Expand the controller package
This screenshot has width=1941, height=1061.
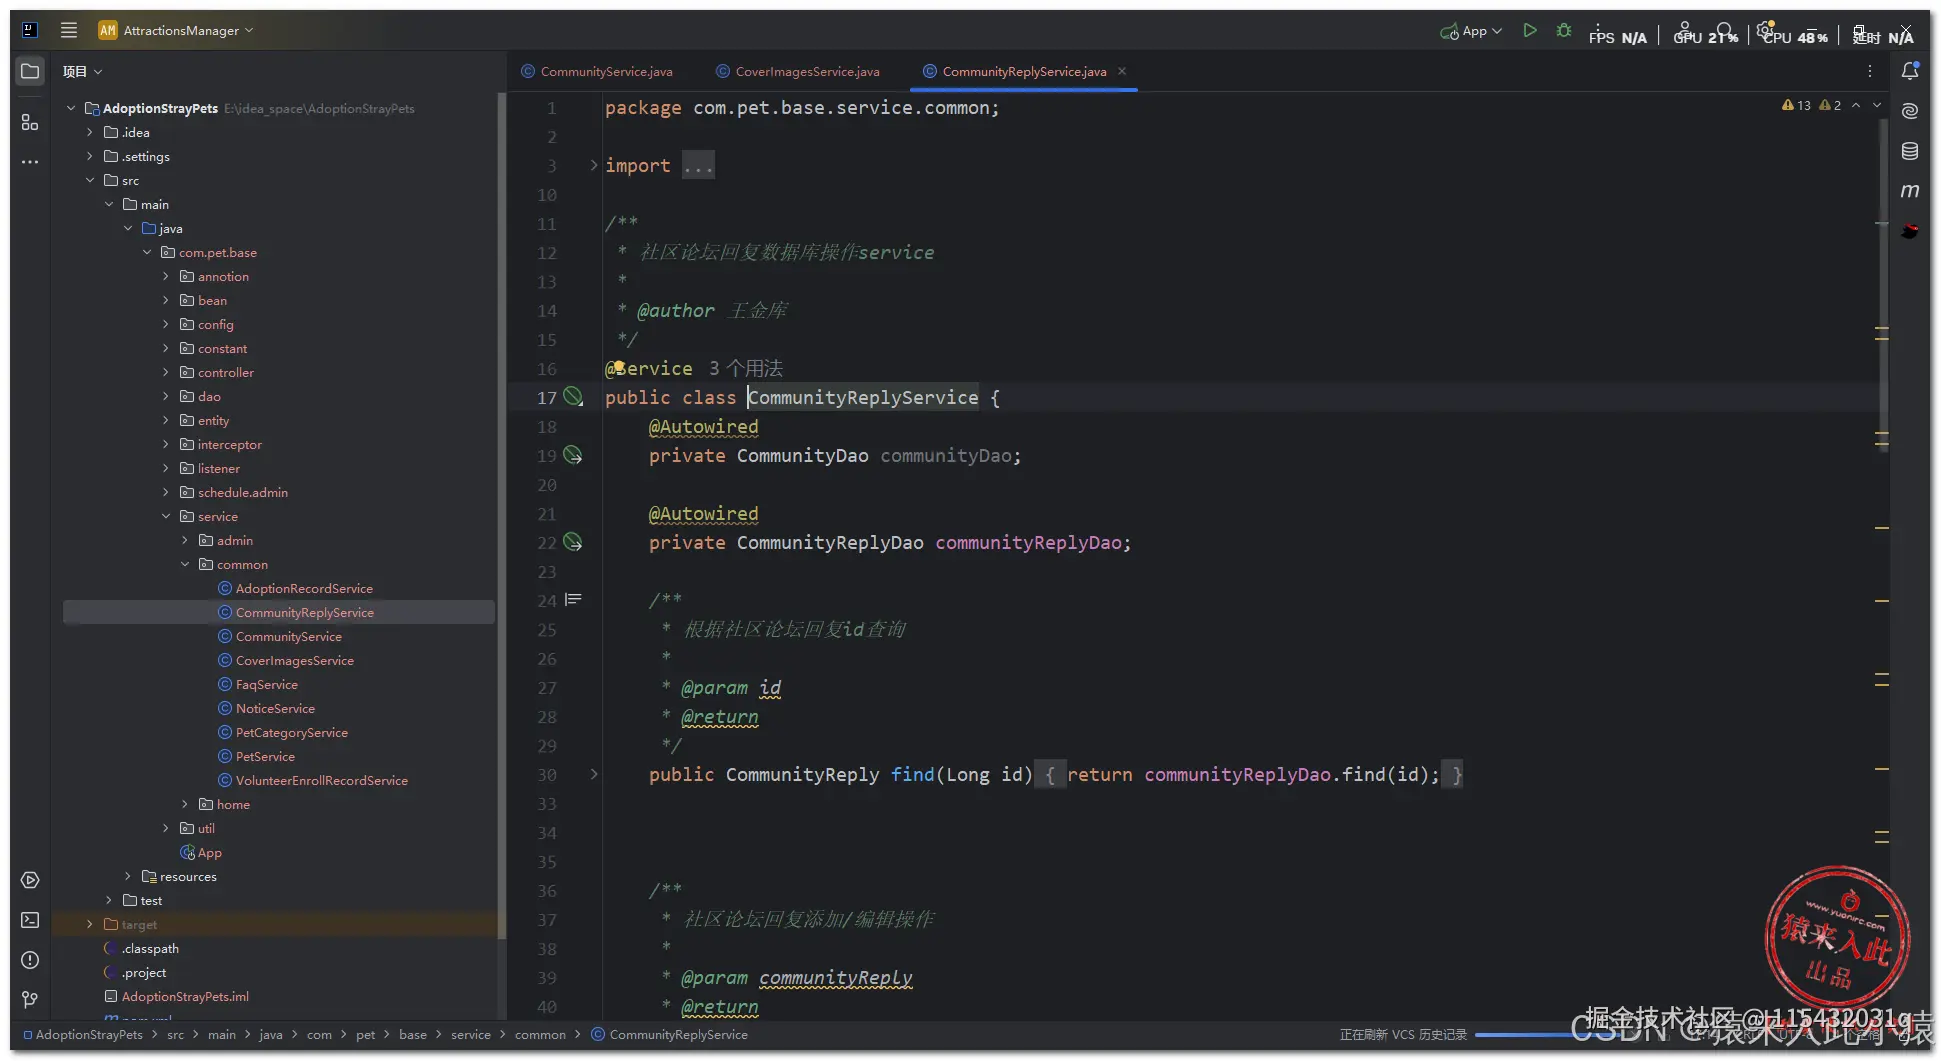click(166, 372)
